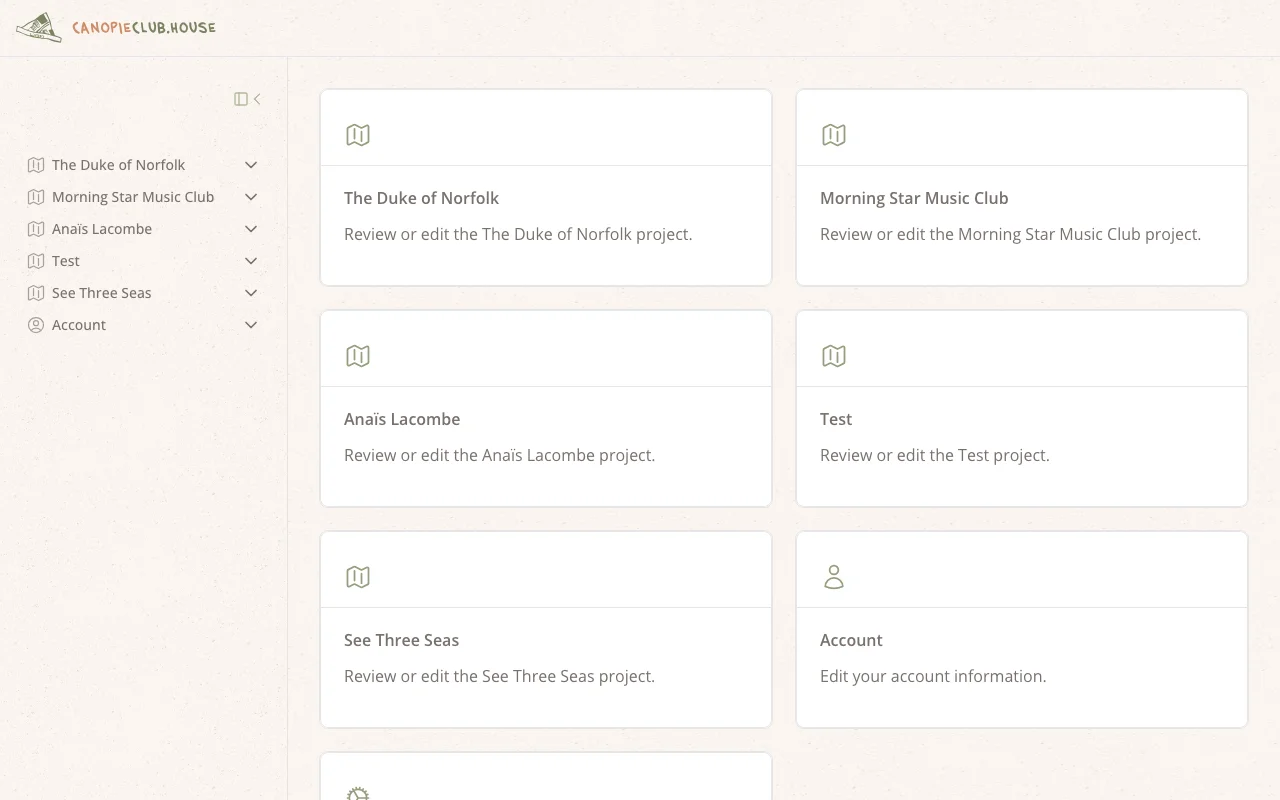Open Account in the sidebar
Image resolution: width=1280 pixels, height=800 pixels.
pyautogui.click(x=79, y=325)
